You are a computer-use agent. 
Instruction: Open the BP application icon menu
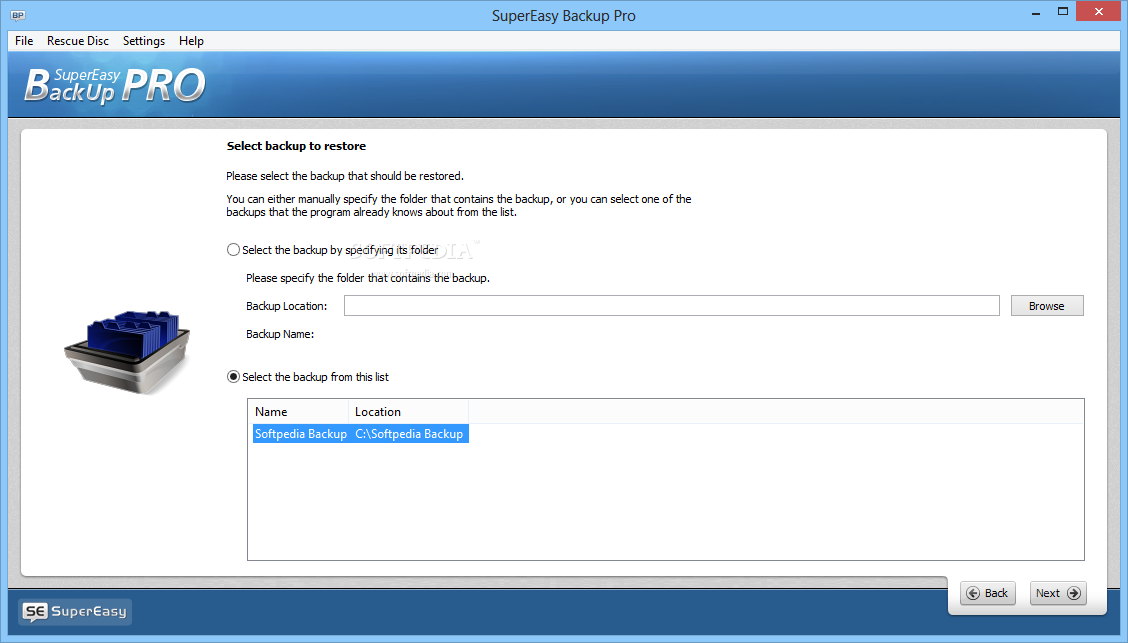(x=18, y=15)
